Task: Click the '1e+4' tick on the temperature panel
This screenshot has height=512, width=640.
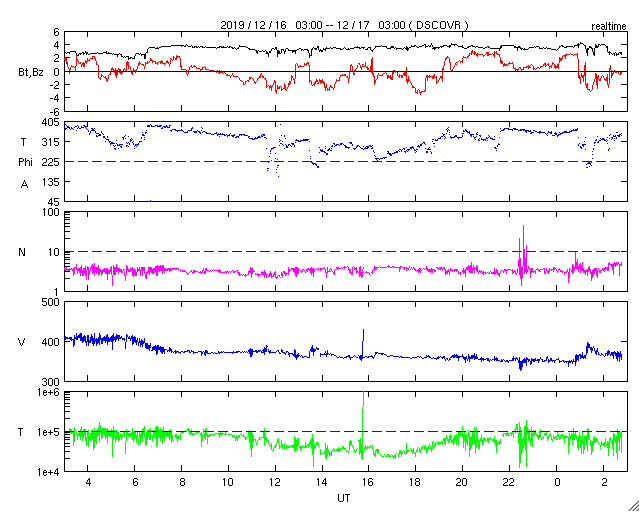Action: [48, 472]
